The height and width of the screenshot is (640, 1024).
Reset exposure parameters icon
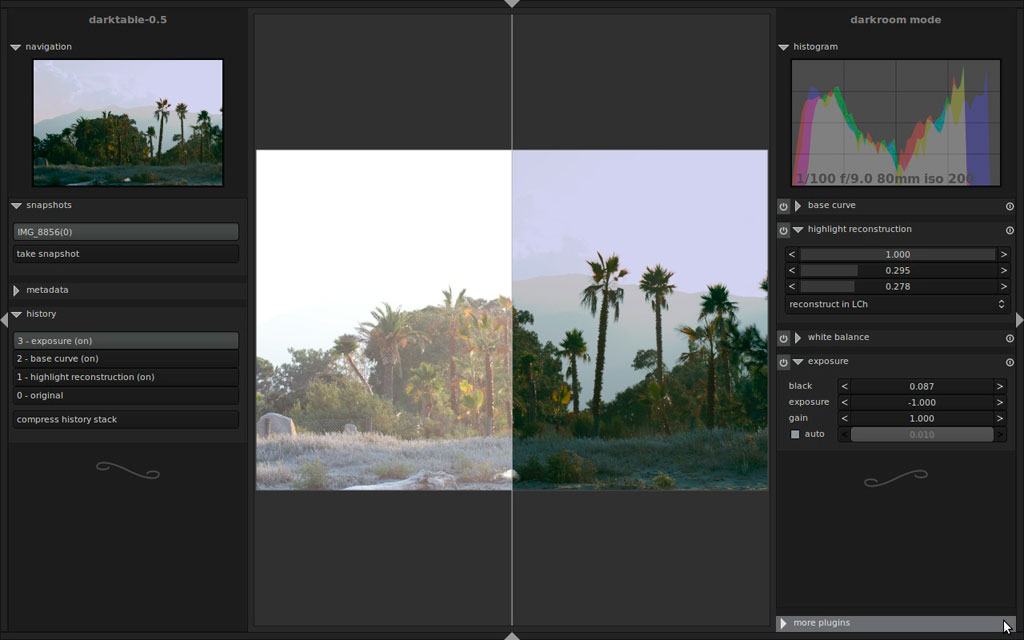(x=1010, y=362)
